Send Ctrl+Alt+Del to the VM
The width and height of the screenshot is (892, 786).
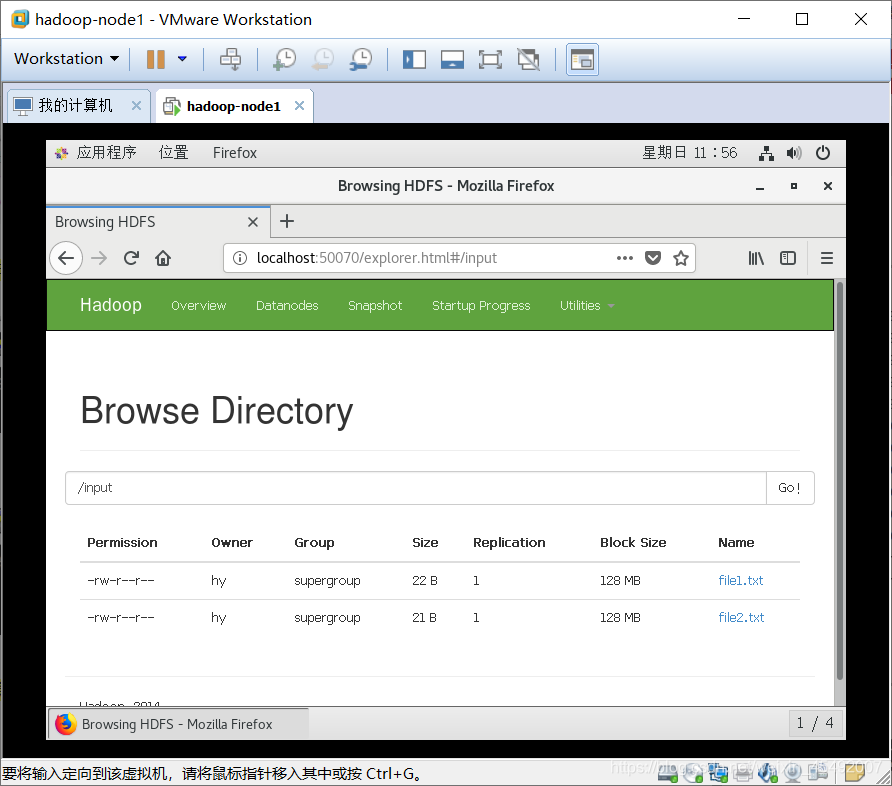pyautogui.click(x=230, y=59)
